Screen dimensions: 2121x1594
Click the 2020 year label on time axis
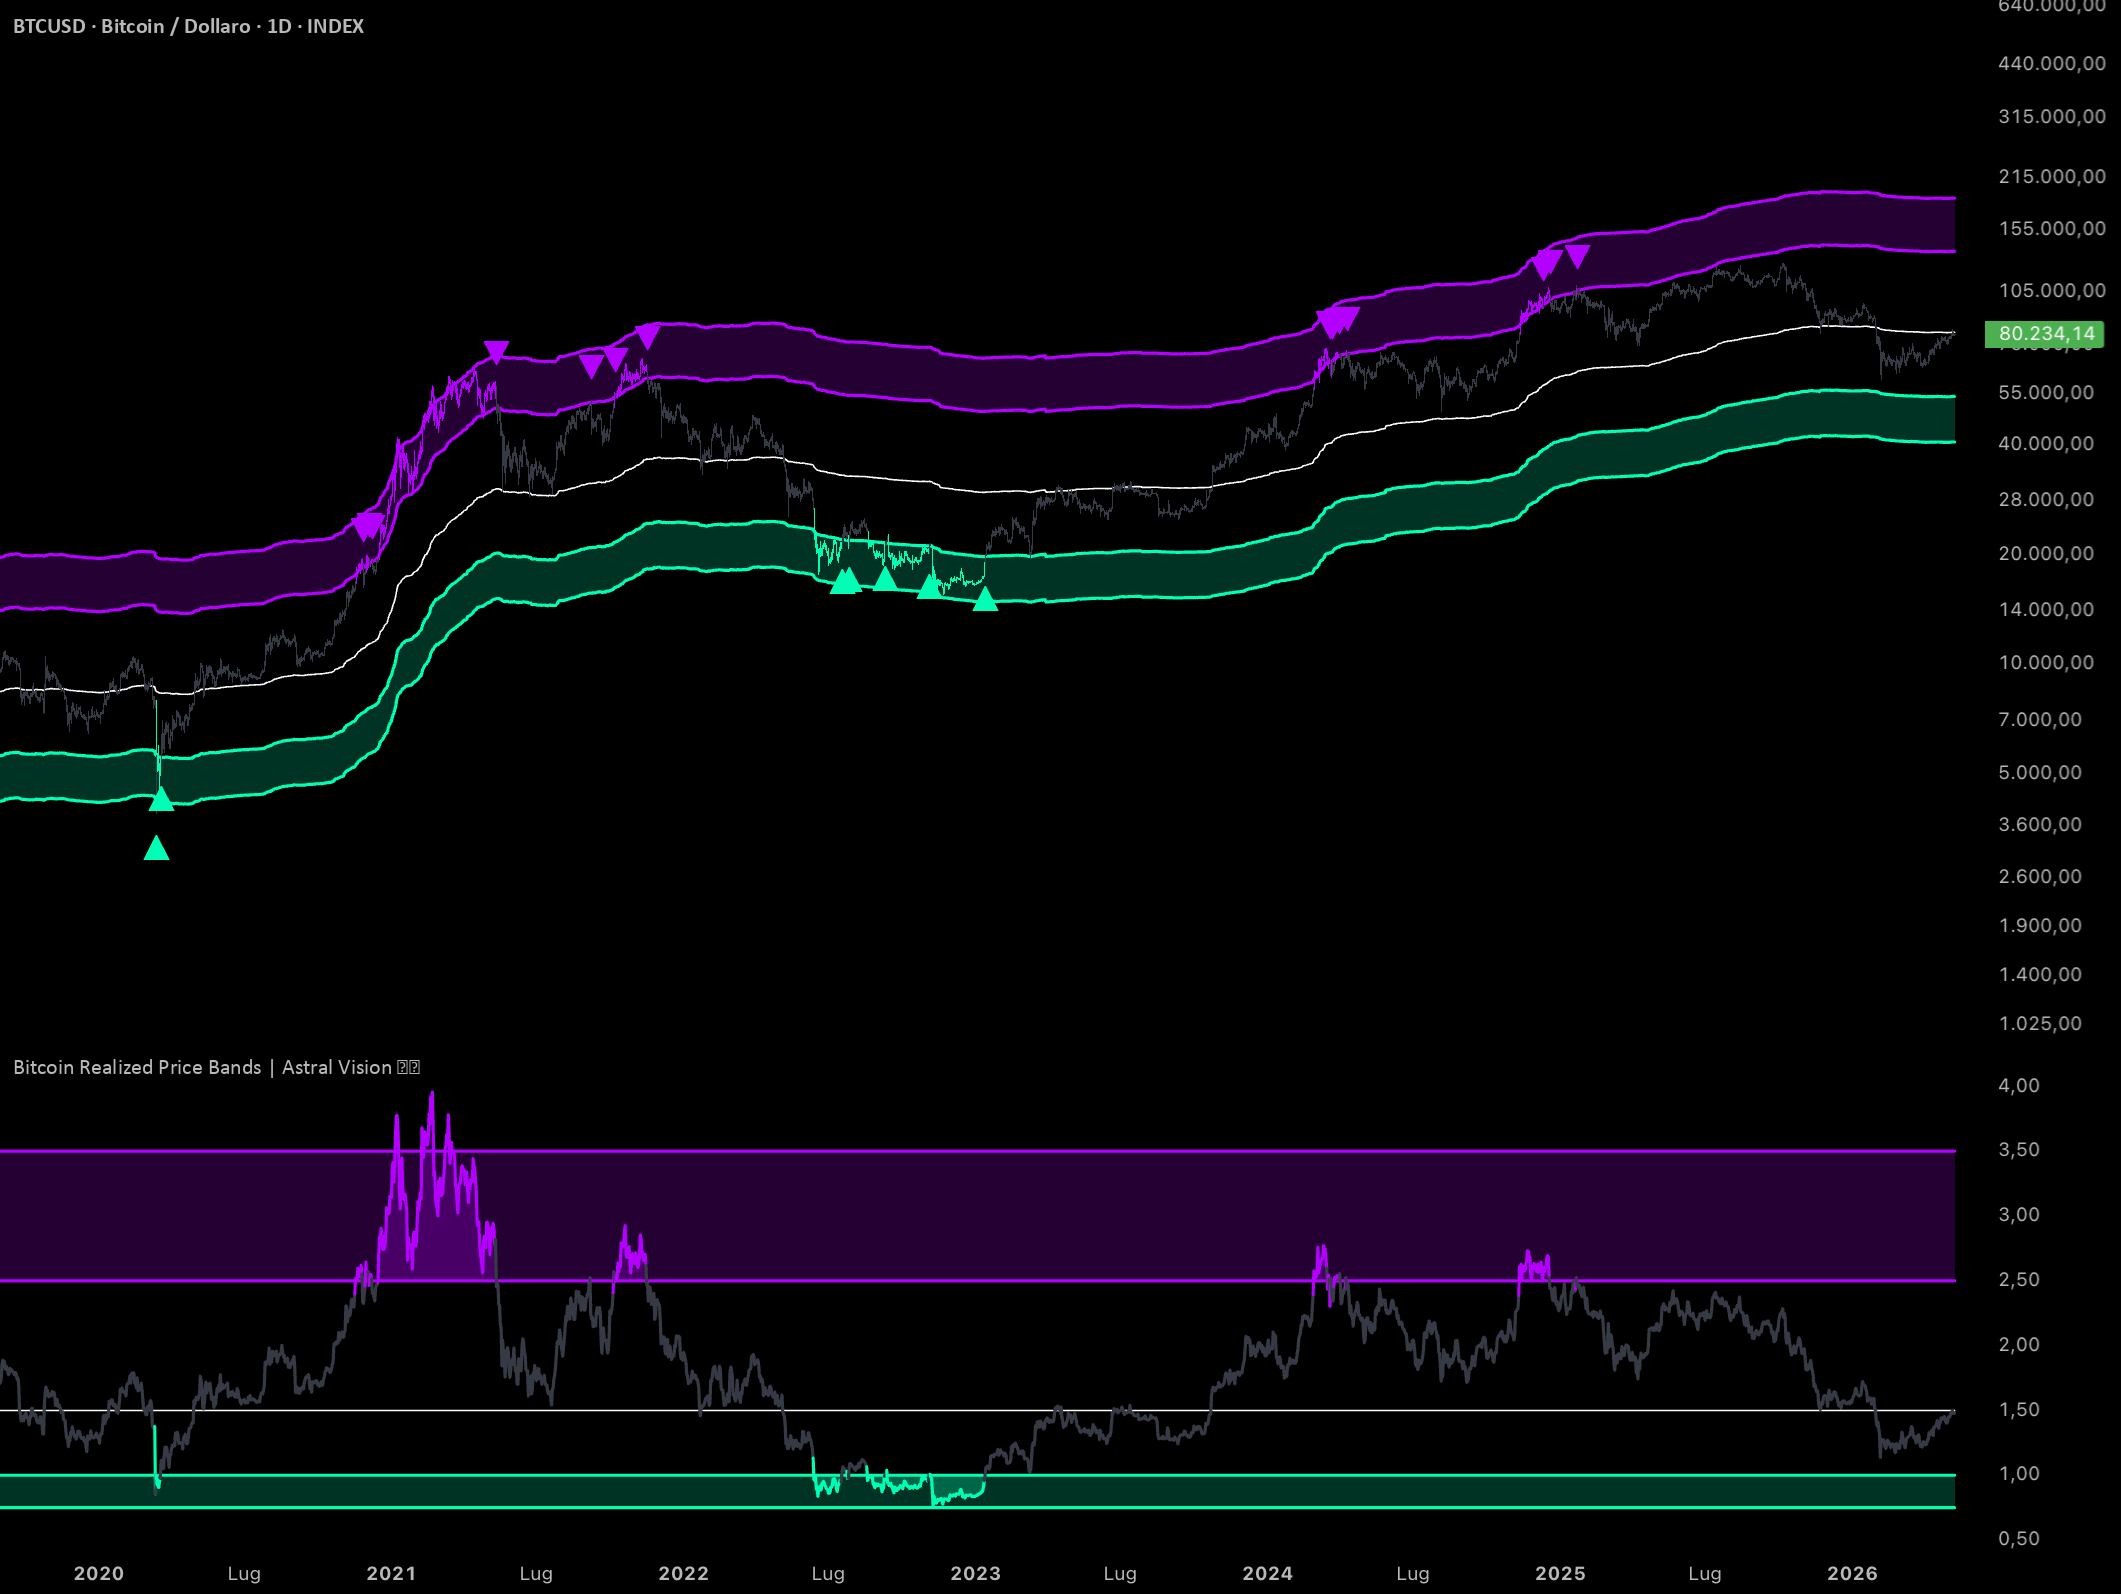(99, 1573)
